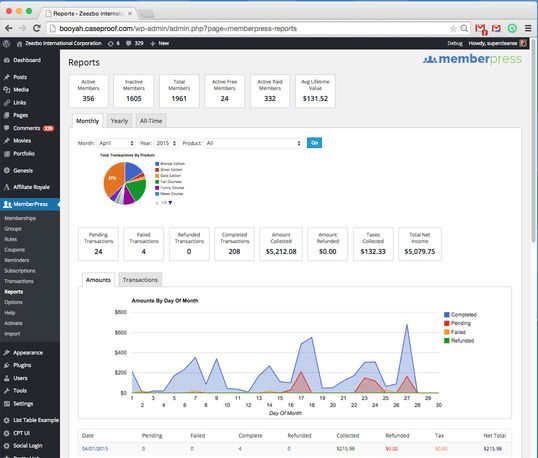Click the Howdy, superdeanse account link

[497, 44]
